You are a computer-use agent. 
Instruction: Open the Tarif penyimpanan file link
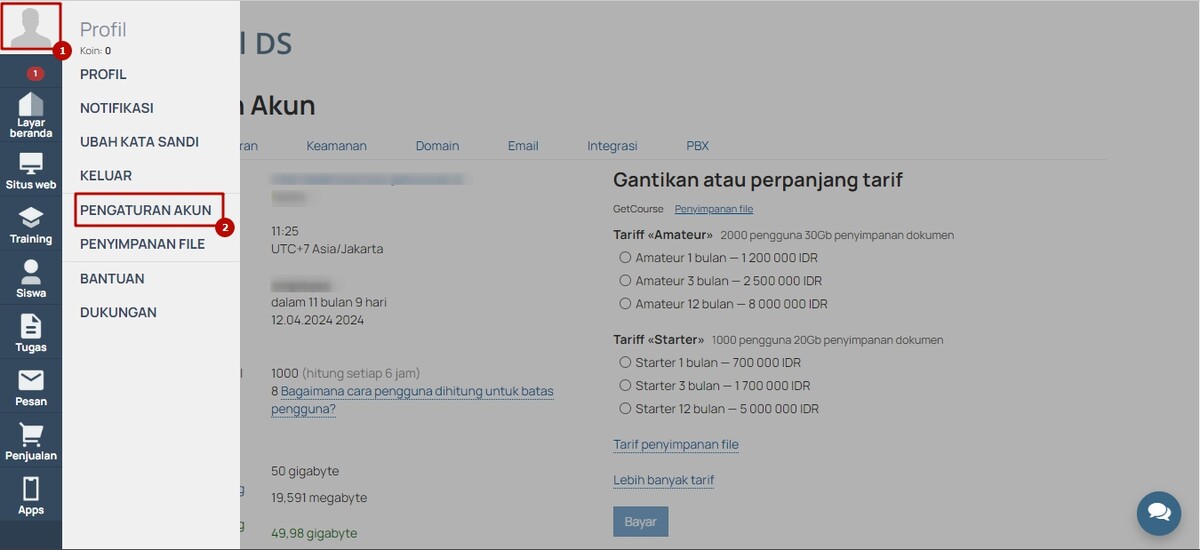[x=675, y=445]
